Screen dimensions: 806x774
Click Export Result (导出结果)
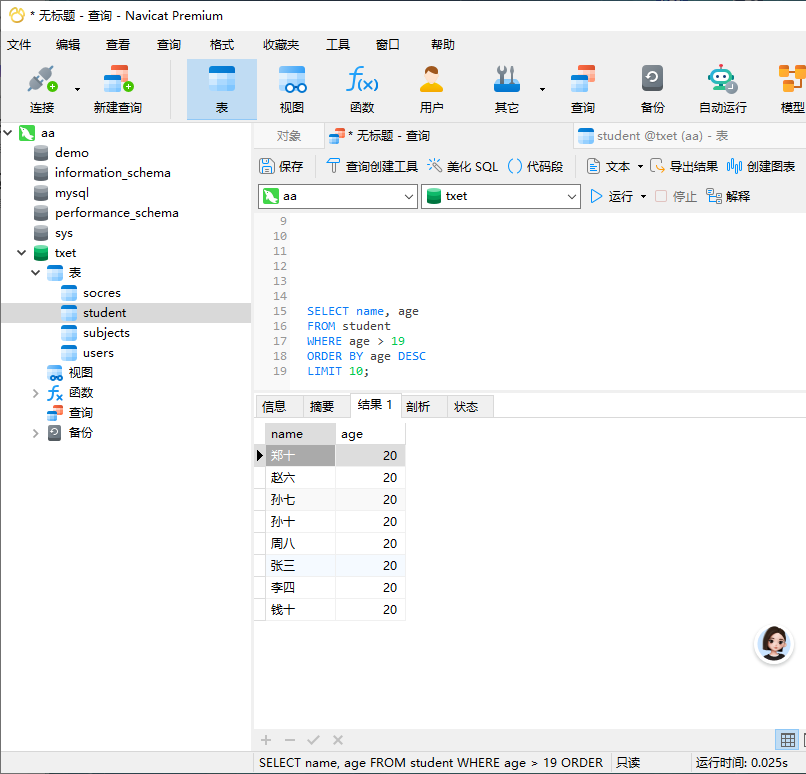point(684,167)
